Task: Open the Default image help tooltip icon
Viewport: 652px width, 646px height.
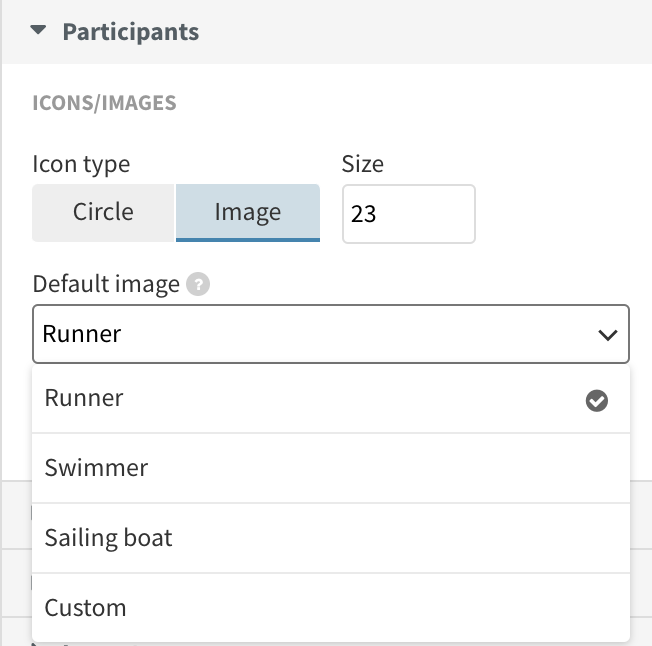Action: point(198,284)
